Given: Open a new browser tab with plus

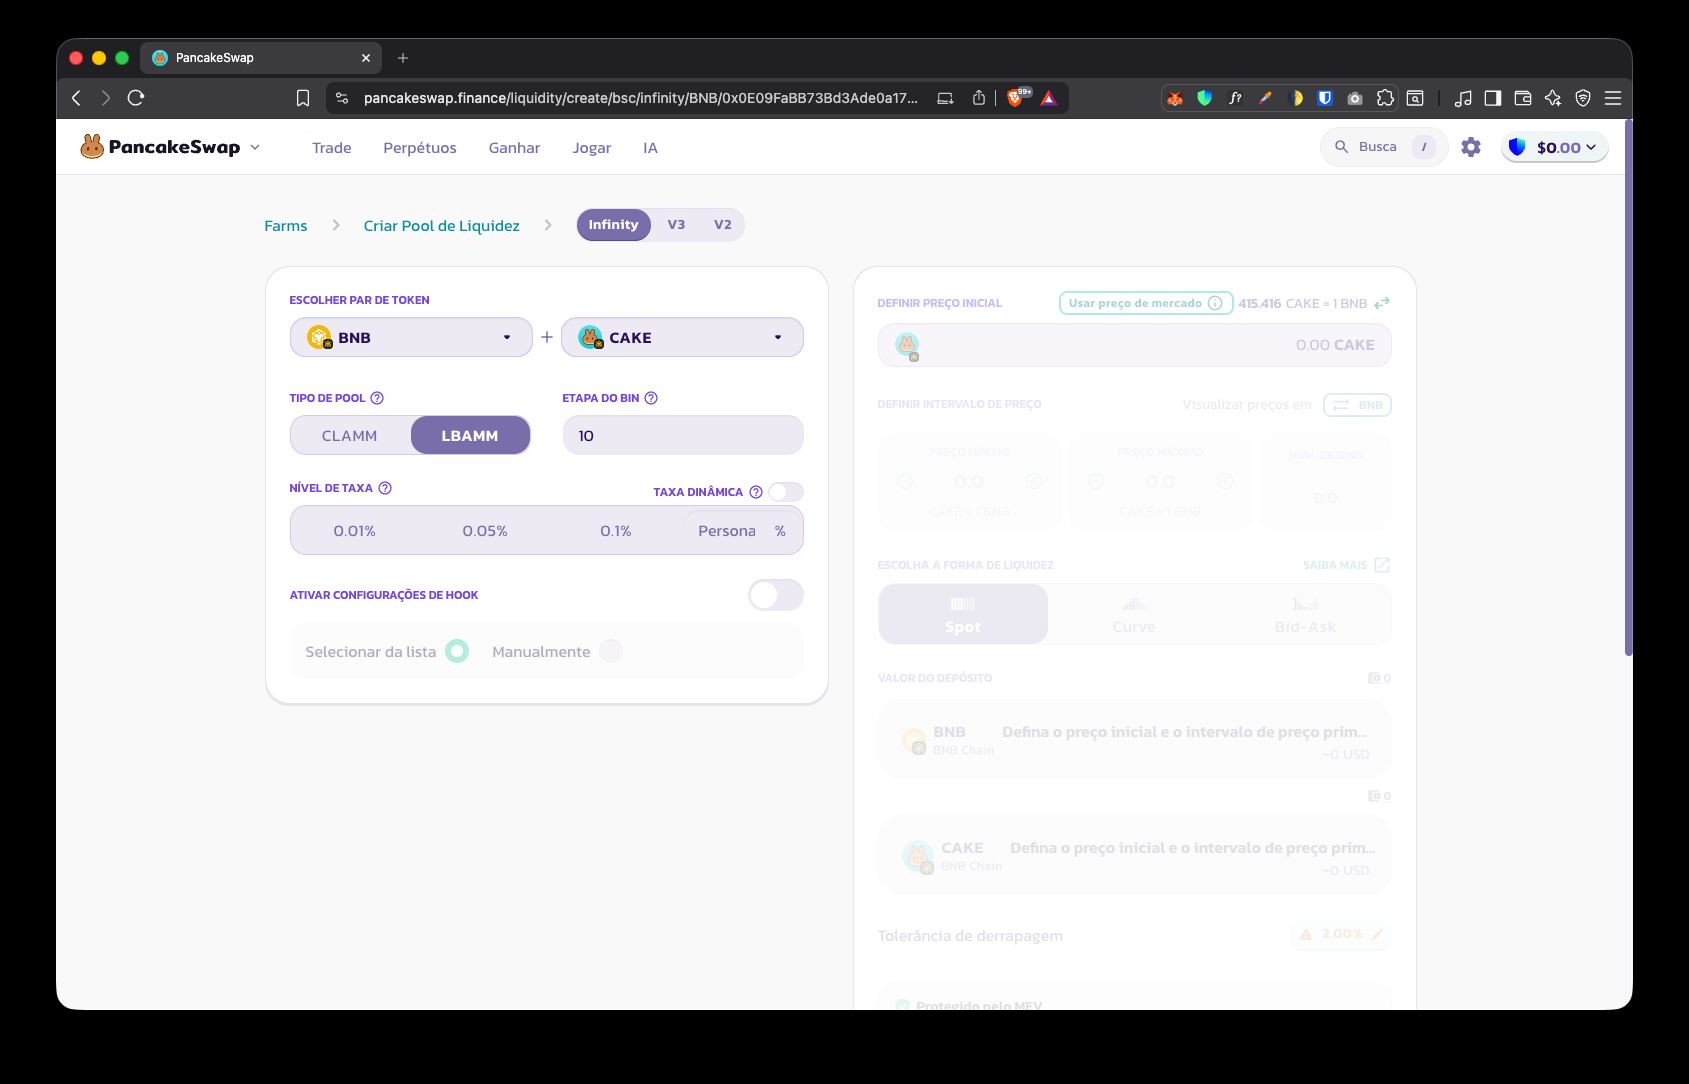Looking at the screenshot, I should 403,58.
